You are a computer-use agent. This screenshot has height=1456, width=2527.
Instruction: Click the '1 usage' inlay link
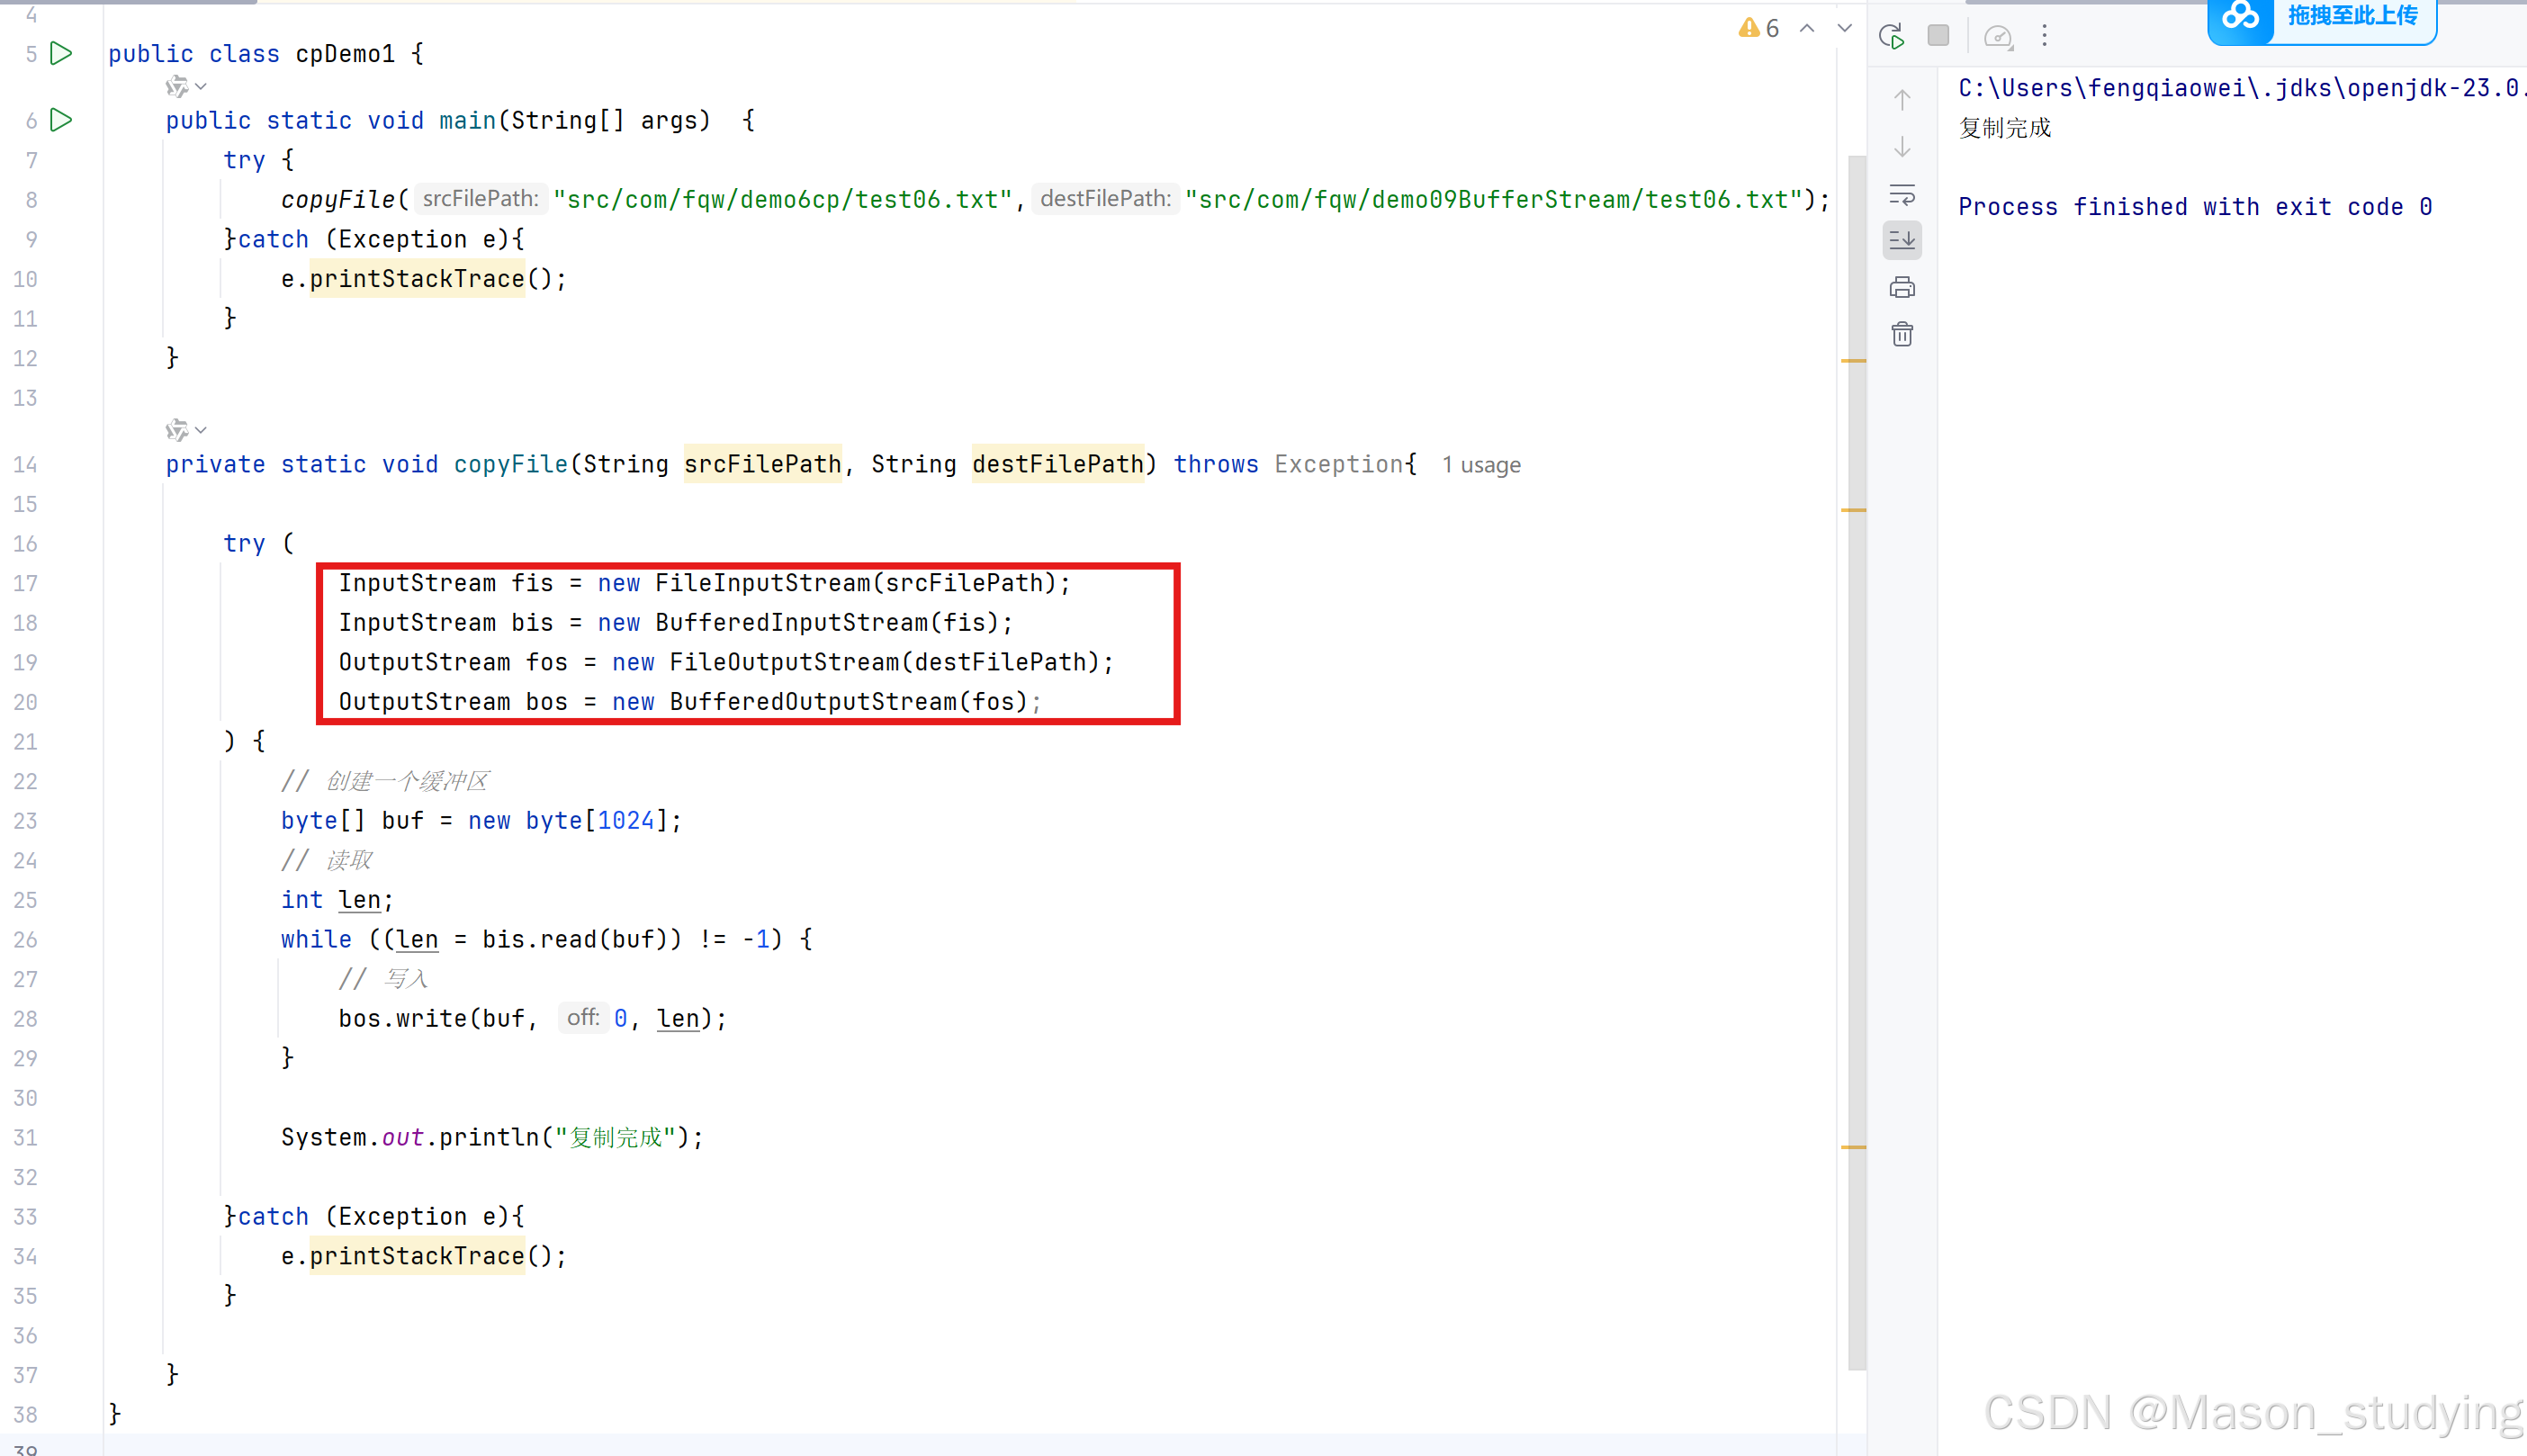click(x=1480, y=465)
